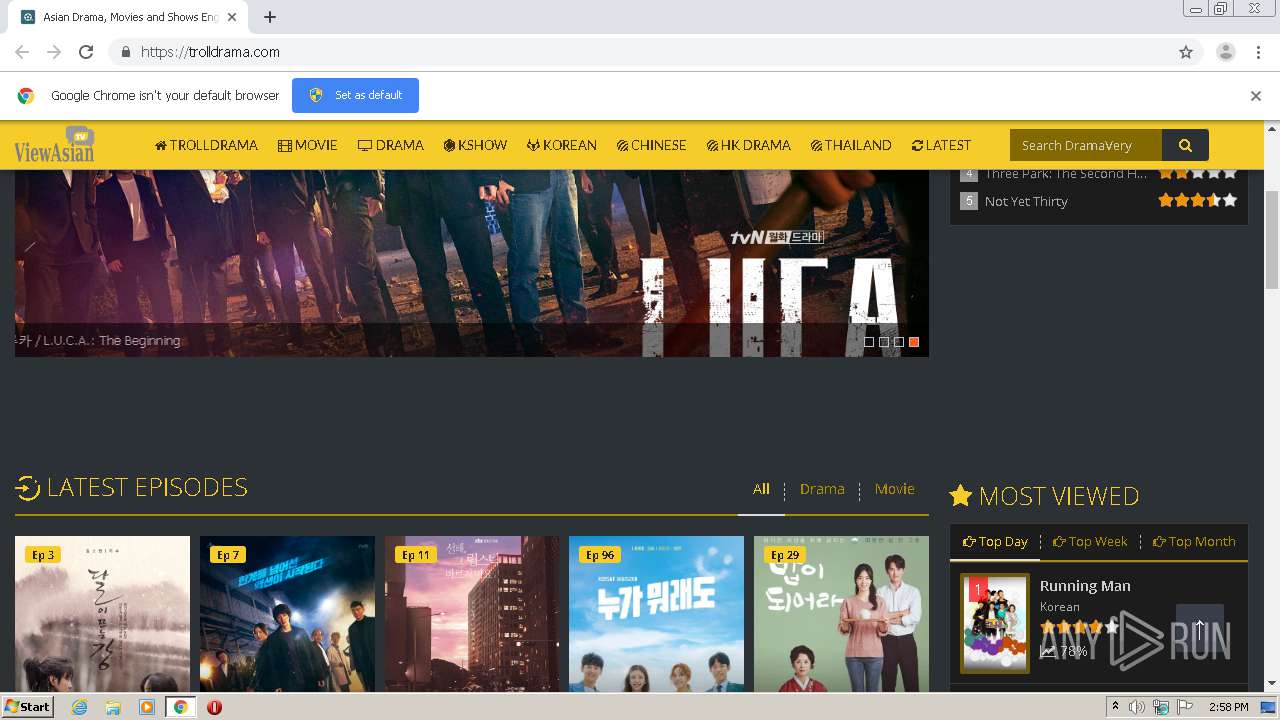Go forward in Chrome

pyautogui.click(x=54, y=52)
